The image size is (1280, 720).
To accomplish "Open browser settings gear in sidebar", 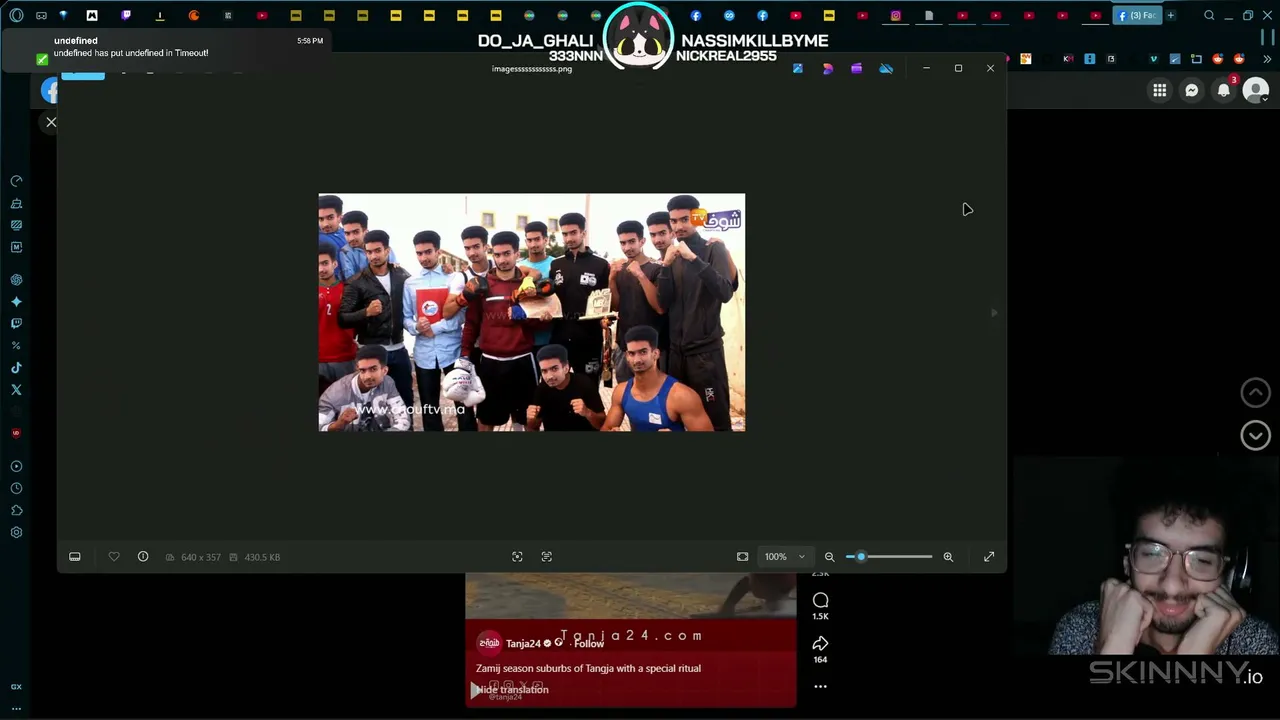I will tap(16, 532).
